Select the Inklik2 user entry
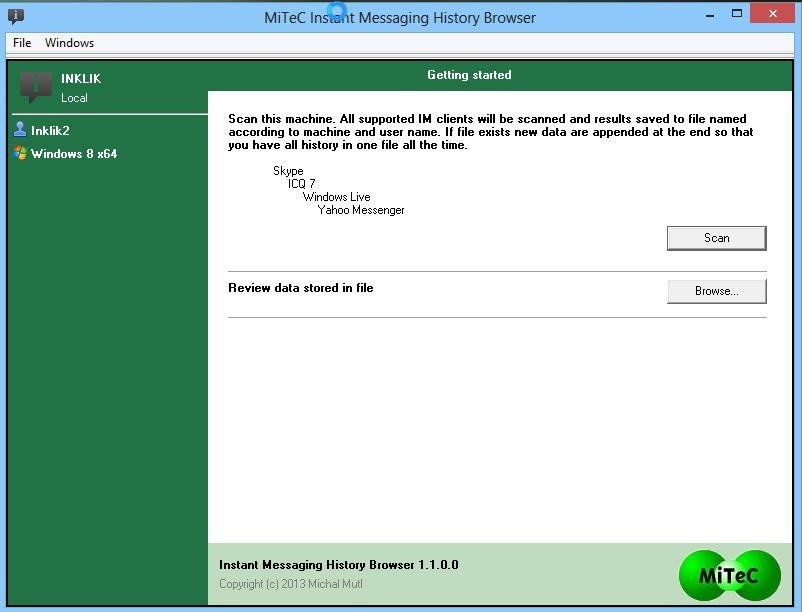Screen dimensions: 802x612 tap(50, 131)
